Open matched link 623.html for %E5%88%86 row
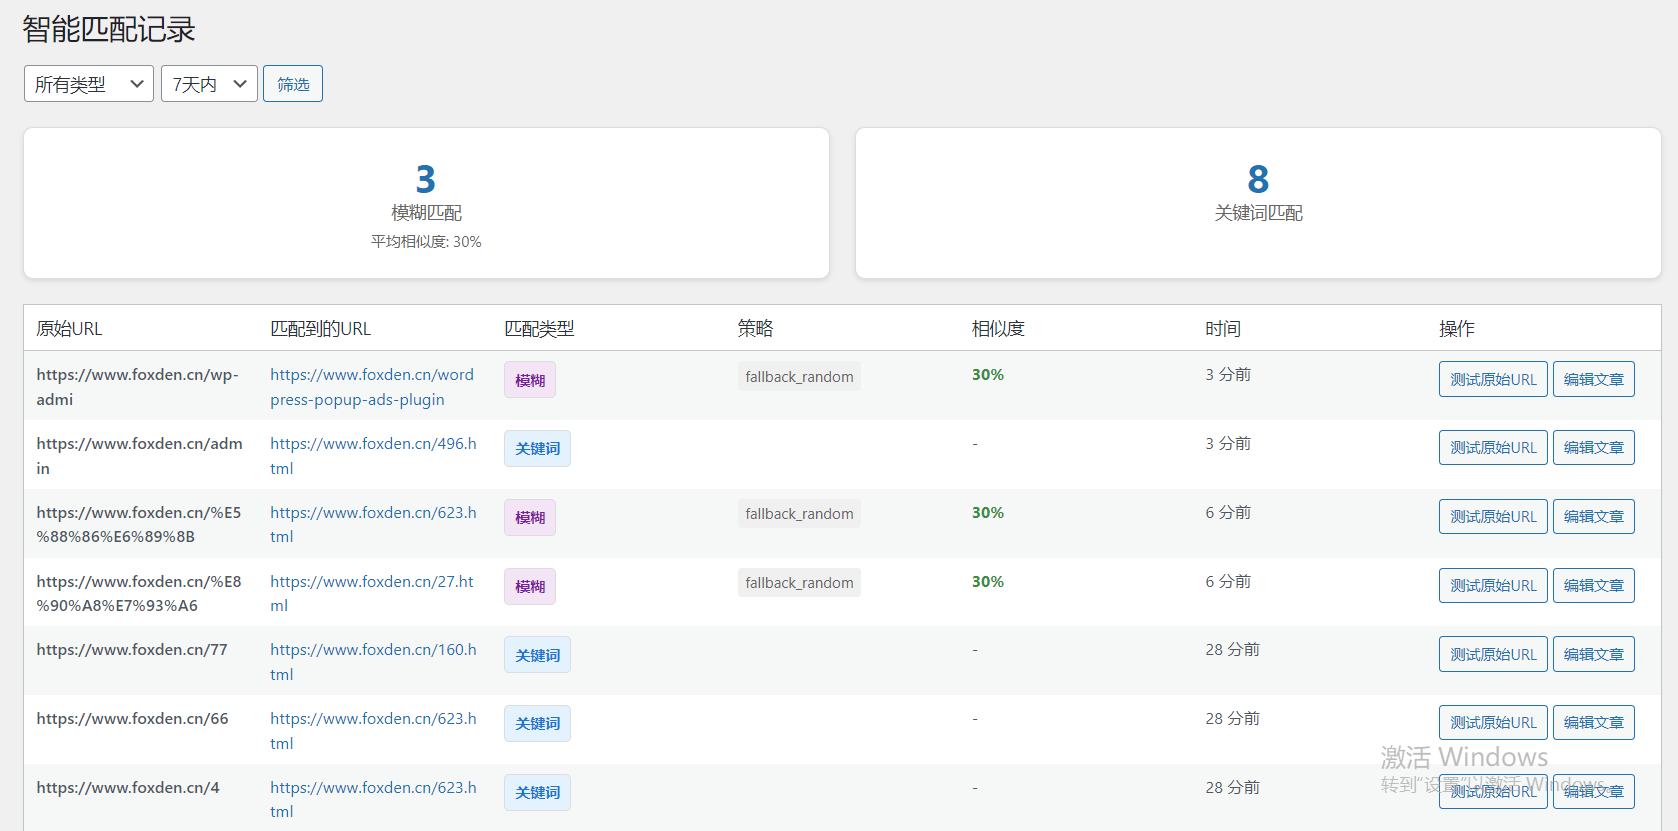This screenshot has height=831, width=1678. point(373,524)
